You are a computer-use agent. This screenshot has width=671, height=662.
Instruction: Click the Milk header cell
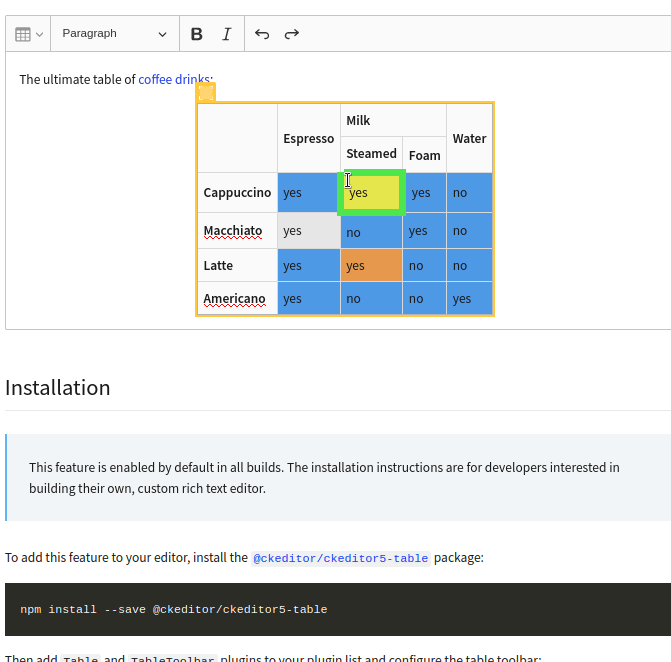click(x=393, y=120)
